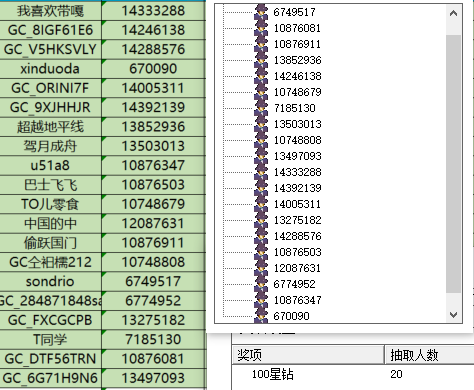Select spreadsheet cell 中国的中
Screen dimensions: 474x390
click(50, 223)
